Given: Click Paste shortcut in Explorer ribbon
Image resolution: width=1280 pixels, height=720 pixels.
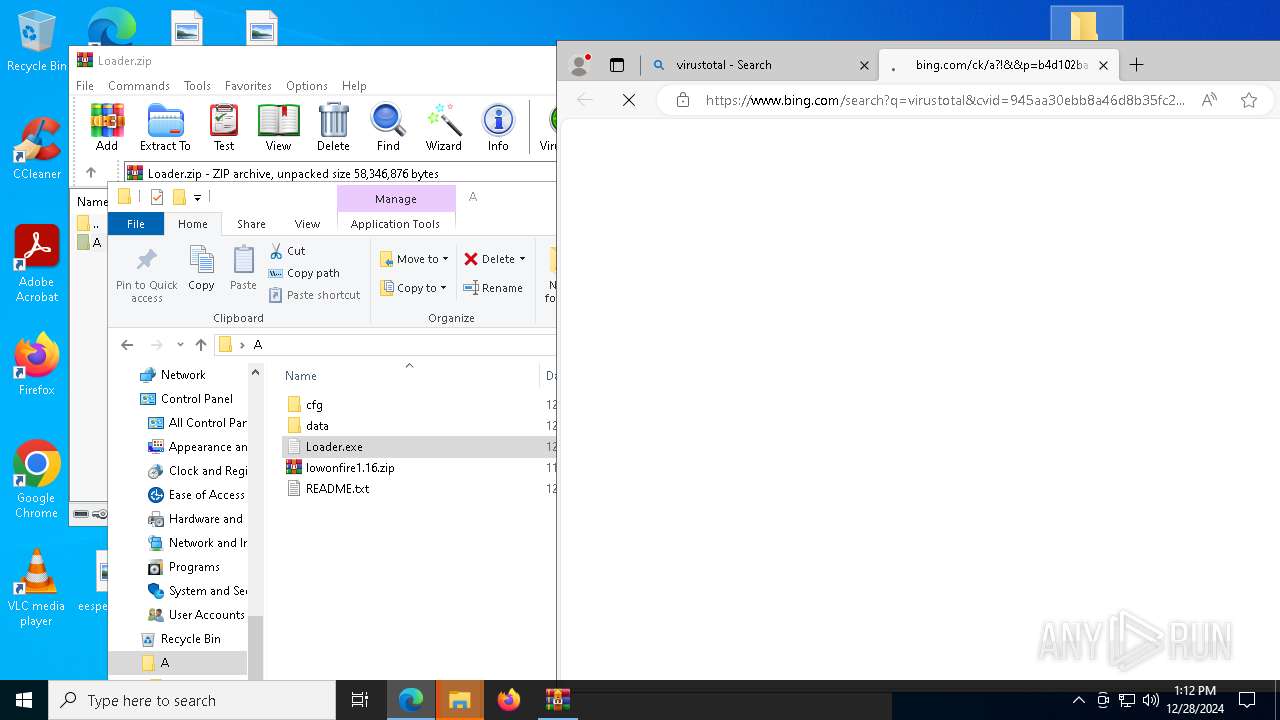Looking at the screenshot, I should coord(314,295).
